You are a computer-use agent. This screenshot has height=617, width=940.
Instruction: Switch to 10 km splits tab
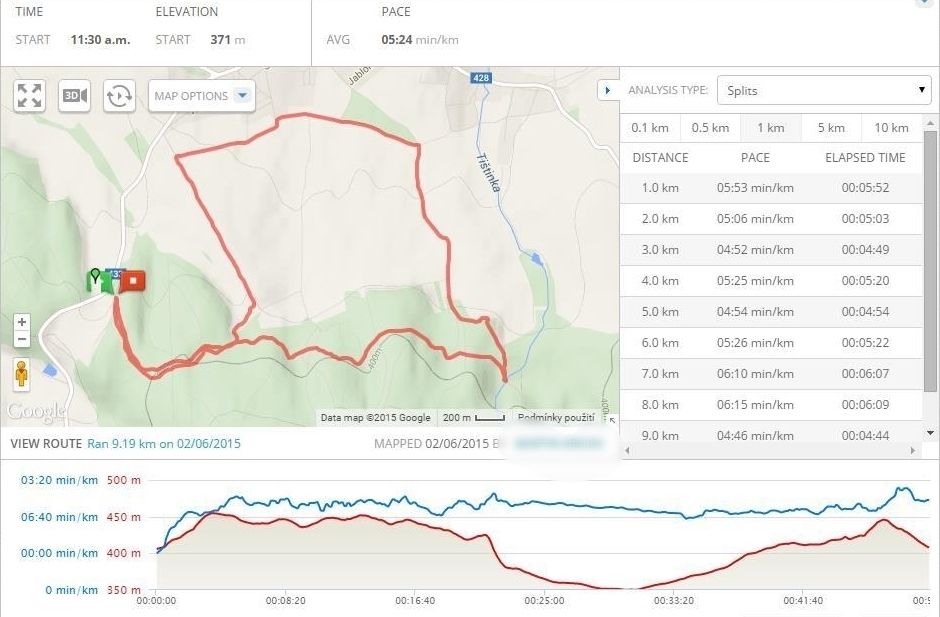[891, 128]
